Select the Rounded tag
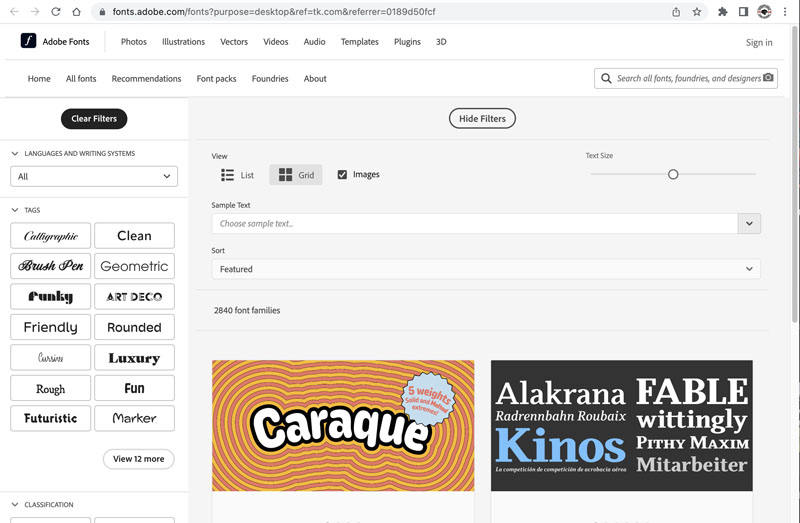This screenshot has width=800, height=523. 134,327
